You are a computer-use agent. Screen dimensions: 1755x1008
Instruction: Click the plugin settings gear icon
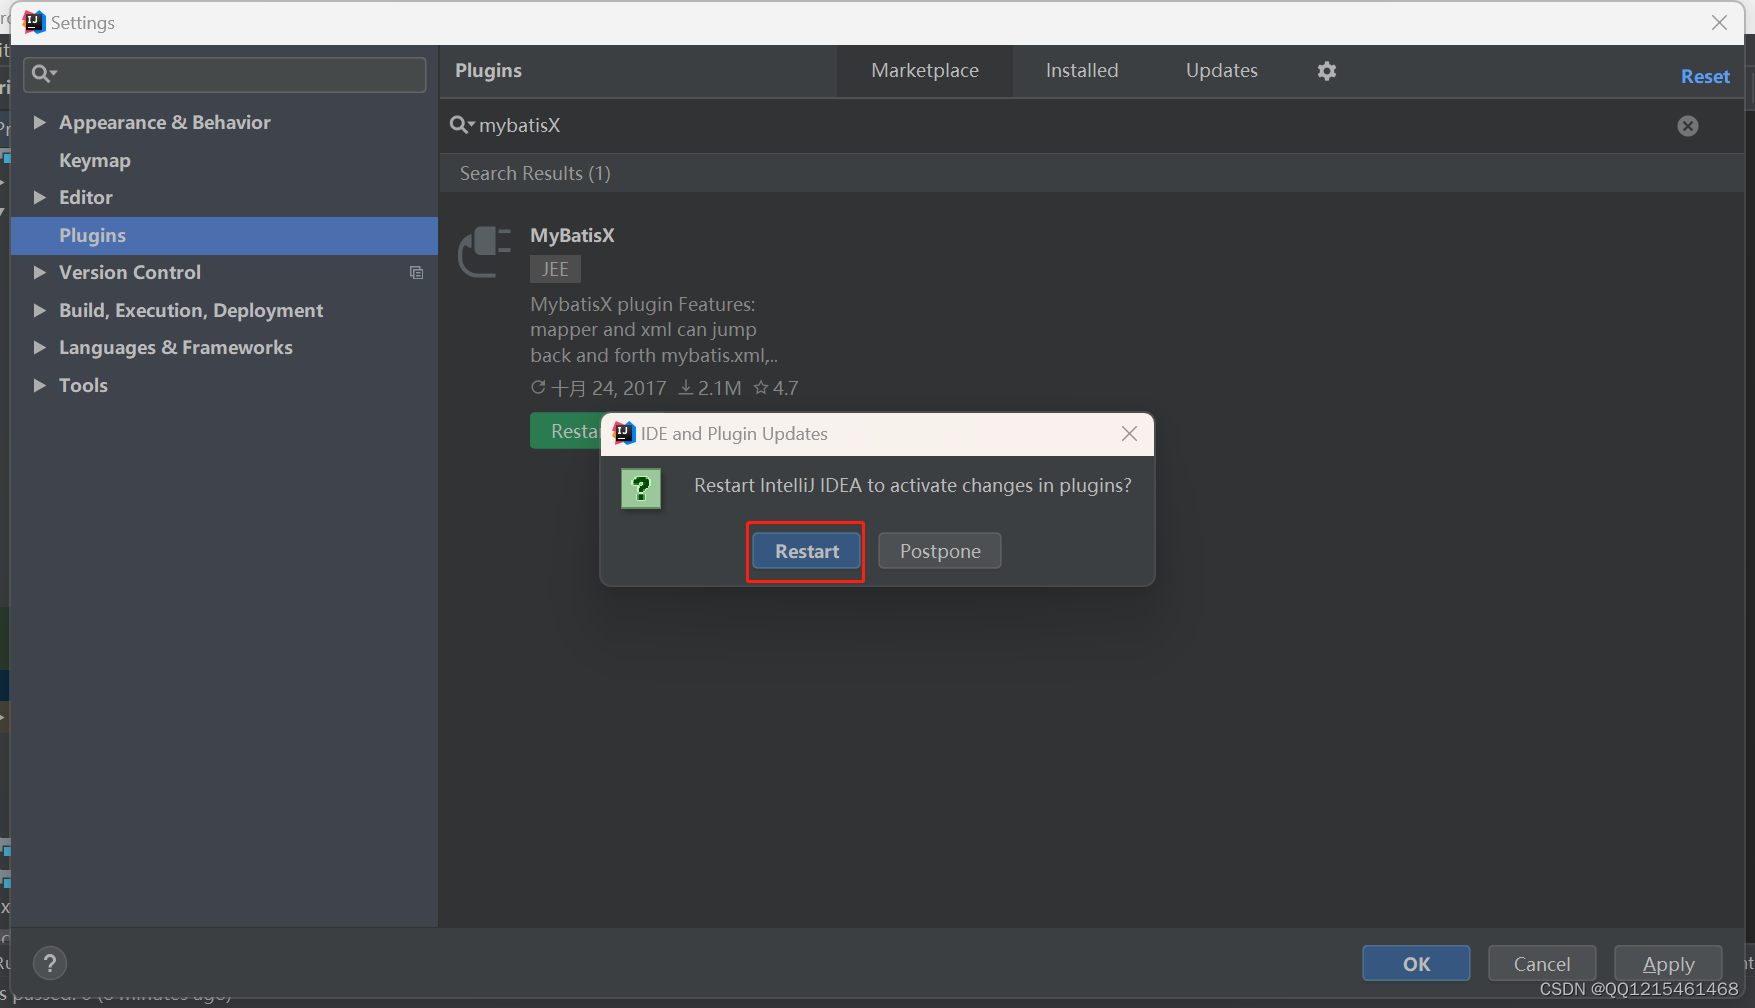1326,71
